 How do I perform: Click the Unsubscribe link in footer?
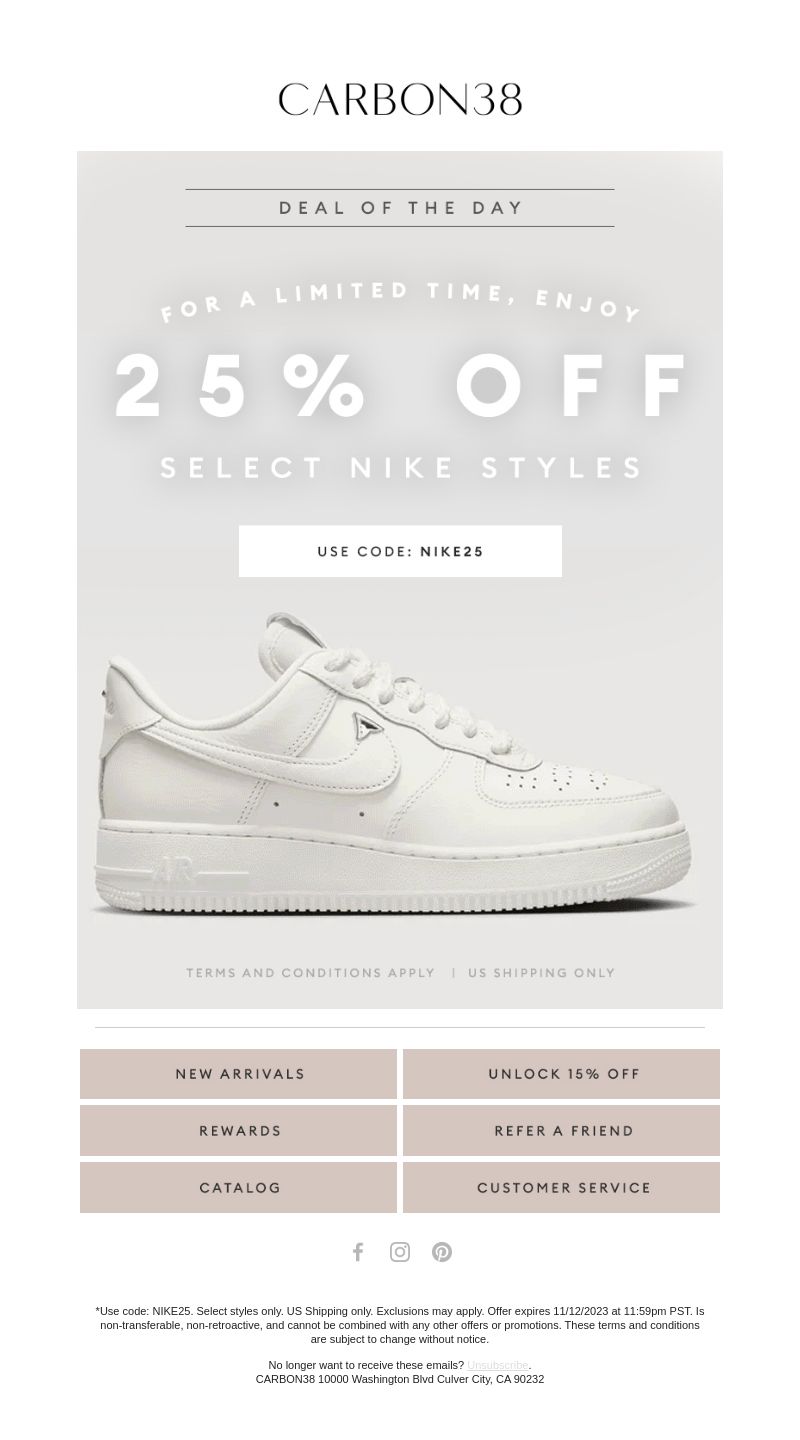click(x=497, y=1365)
